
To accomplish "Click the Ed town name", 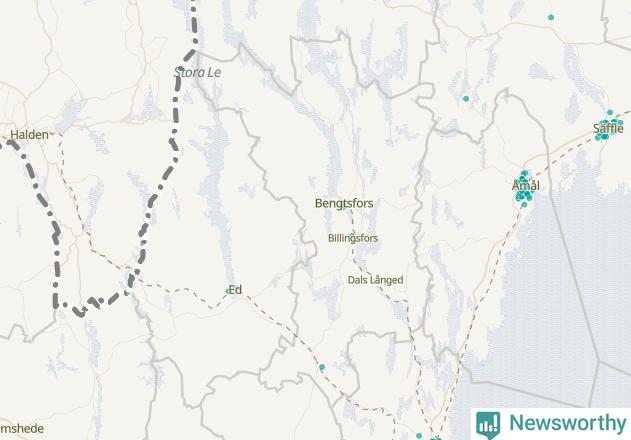I will click(235, 290).
